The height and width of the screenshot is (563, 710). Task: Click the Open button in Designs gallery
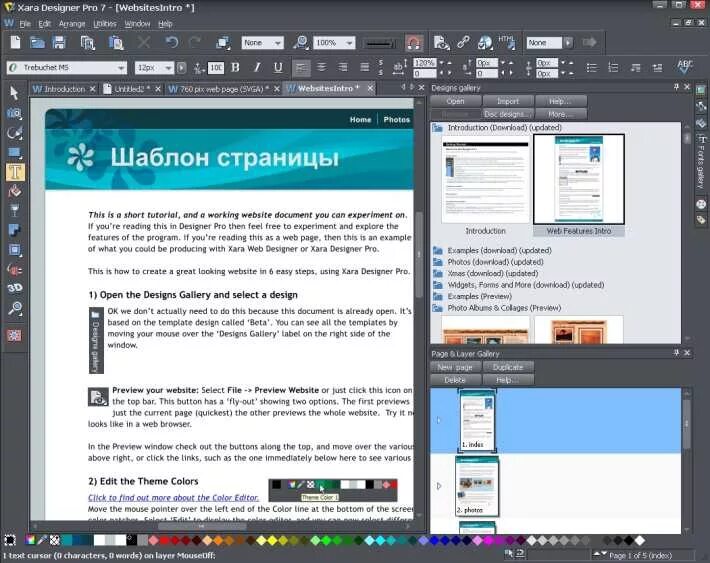(x=456, y=101)
